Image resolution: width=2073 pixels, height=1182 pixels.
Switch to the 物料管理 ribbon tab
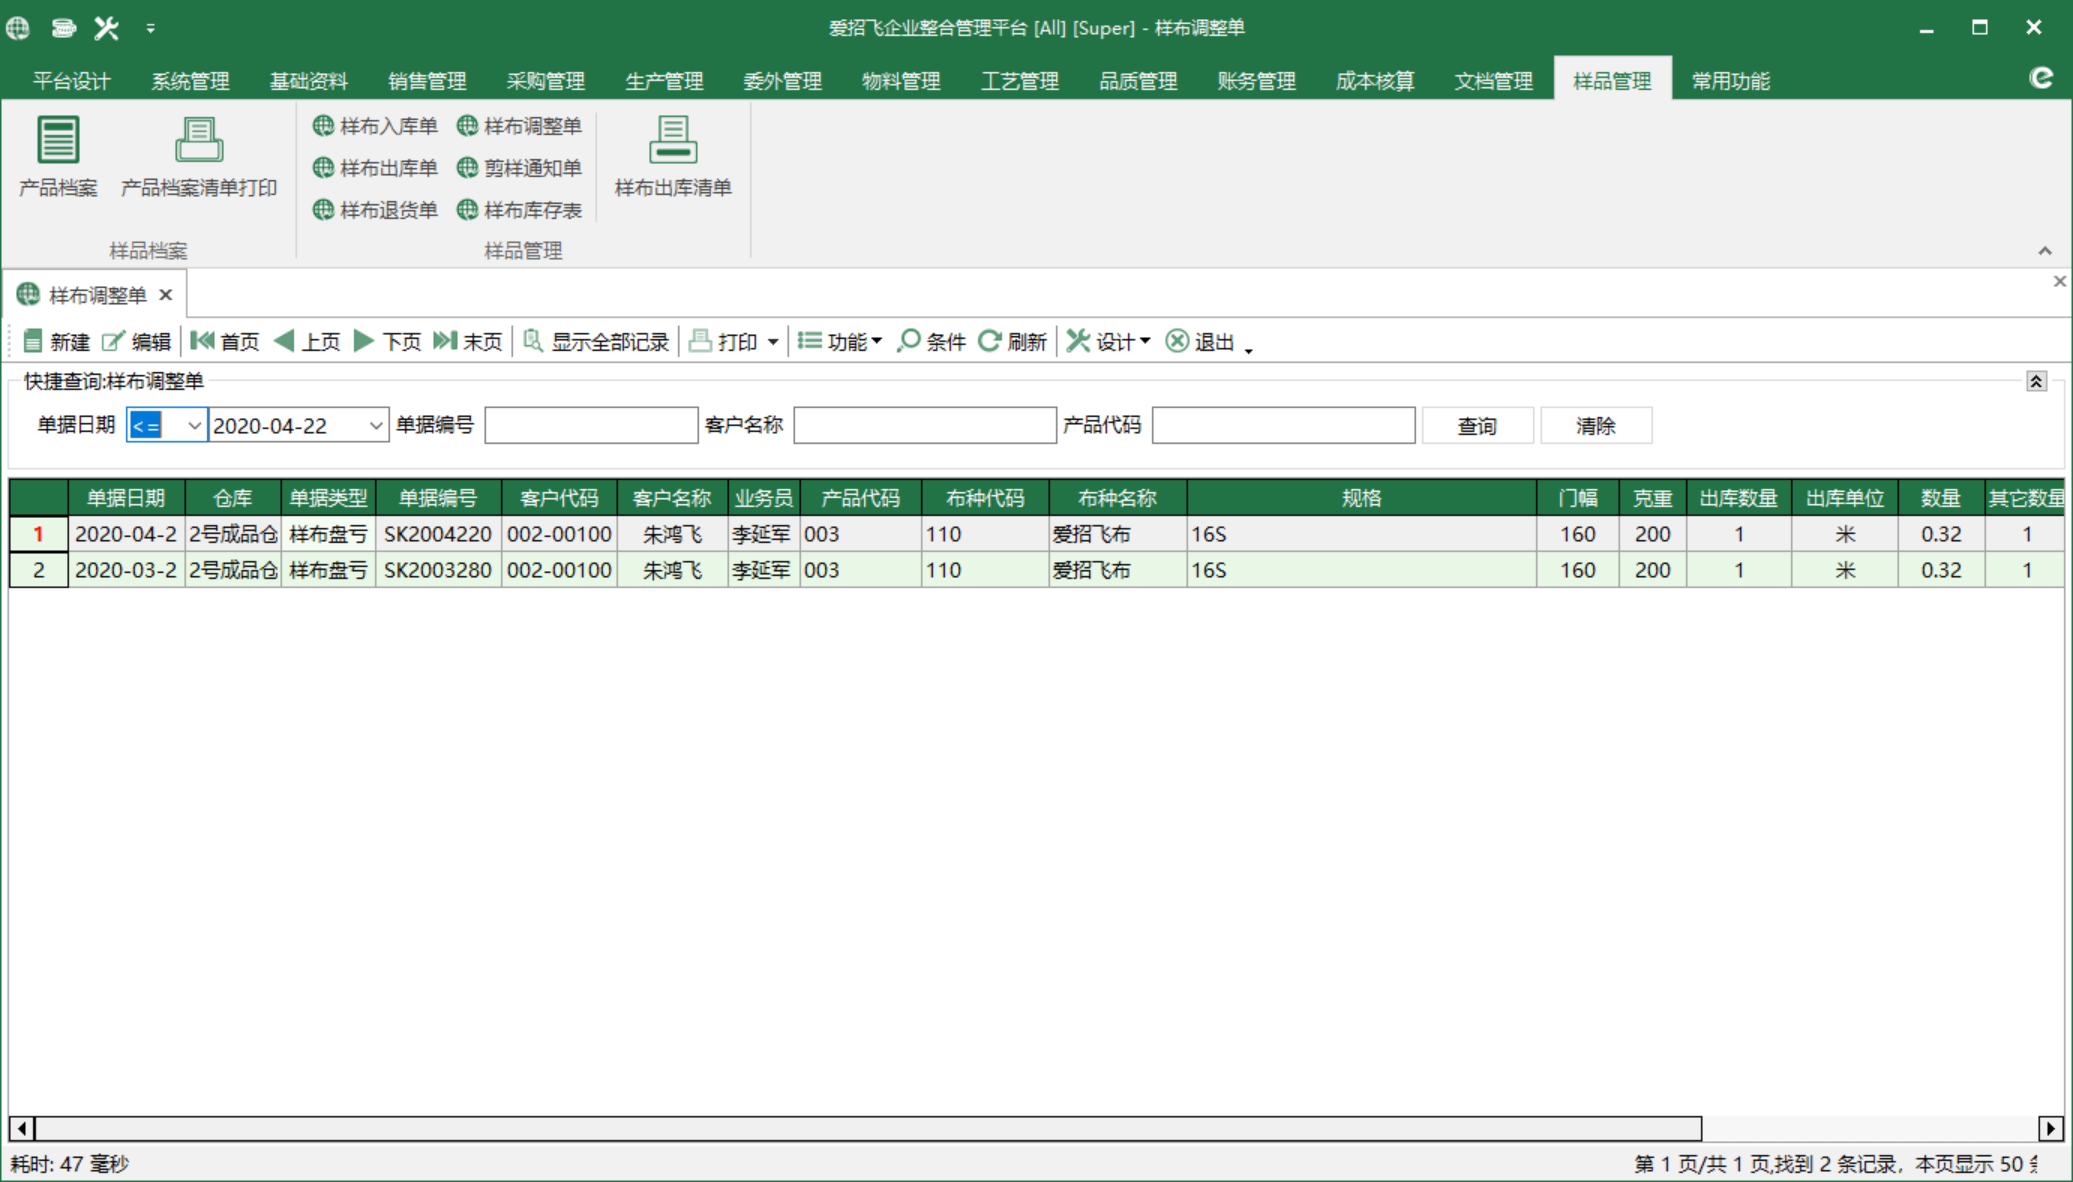901,81
